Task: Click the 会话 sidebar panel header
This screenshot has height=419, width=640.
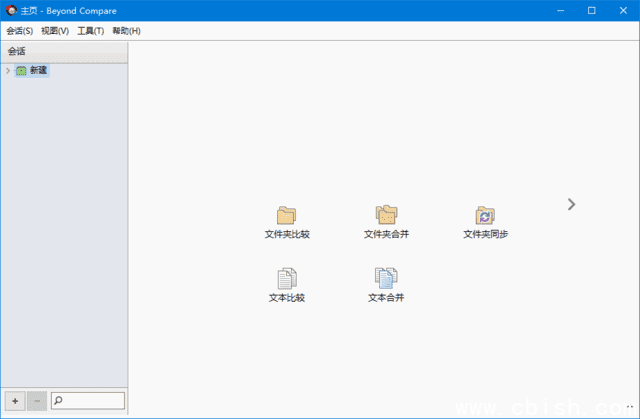Action: [64, 51]
